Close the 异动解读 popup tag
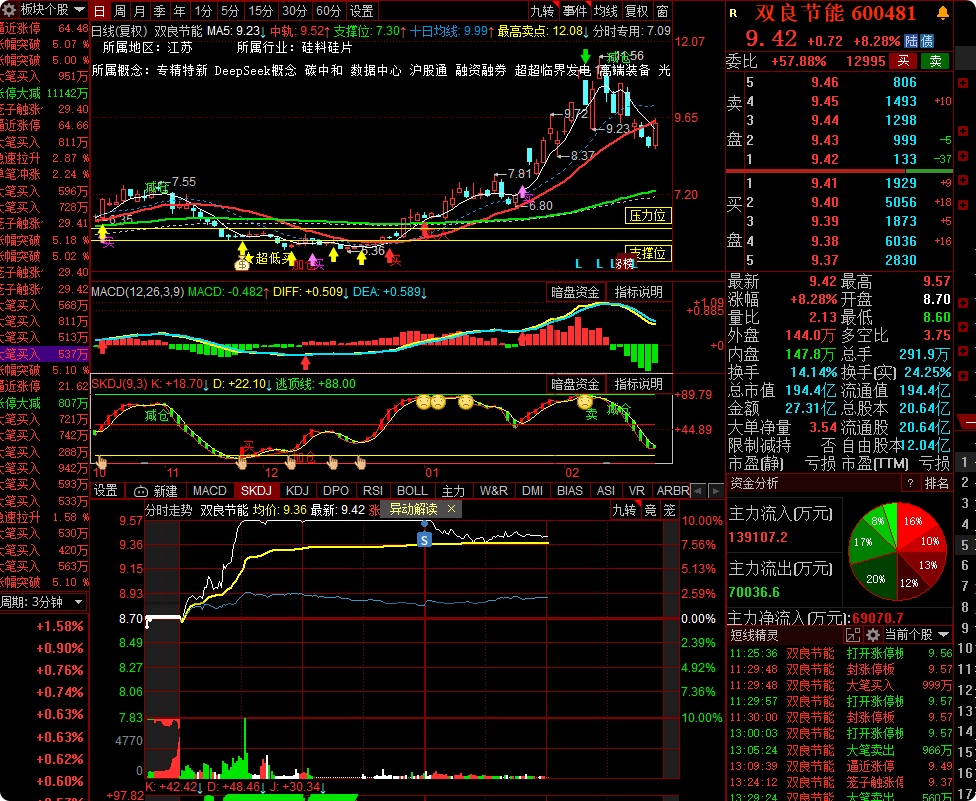This screenshot has height=801, width=976. (451, 509)
